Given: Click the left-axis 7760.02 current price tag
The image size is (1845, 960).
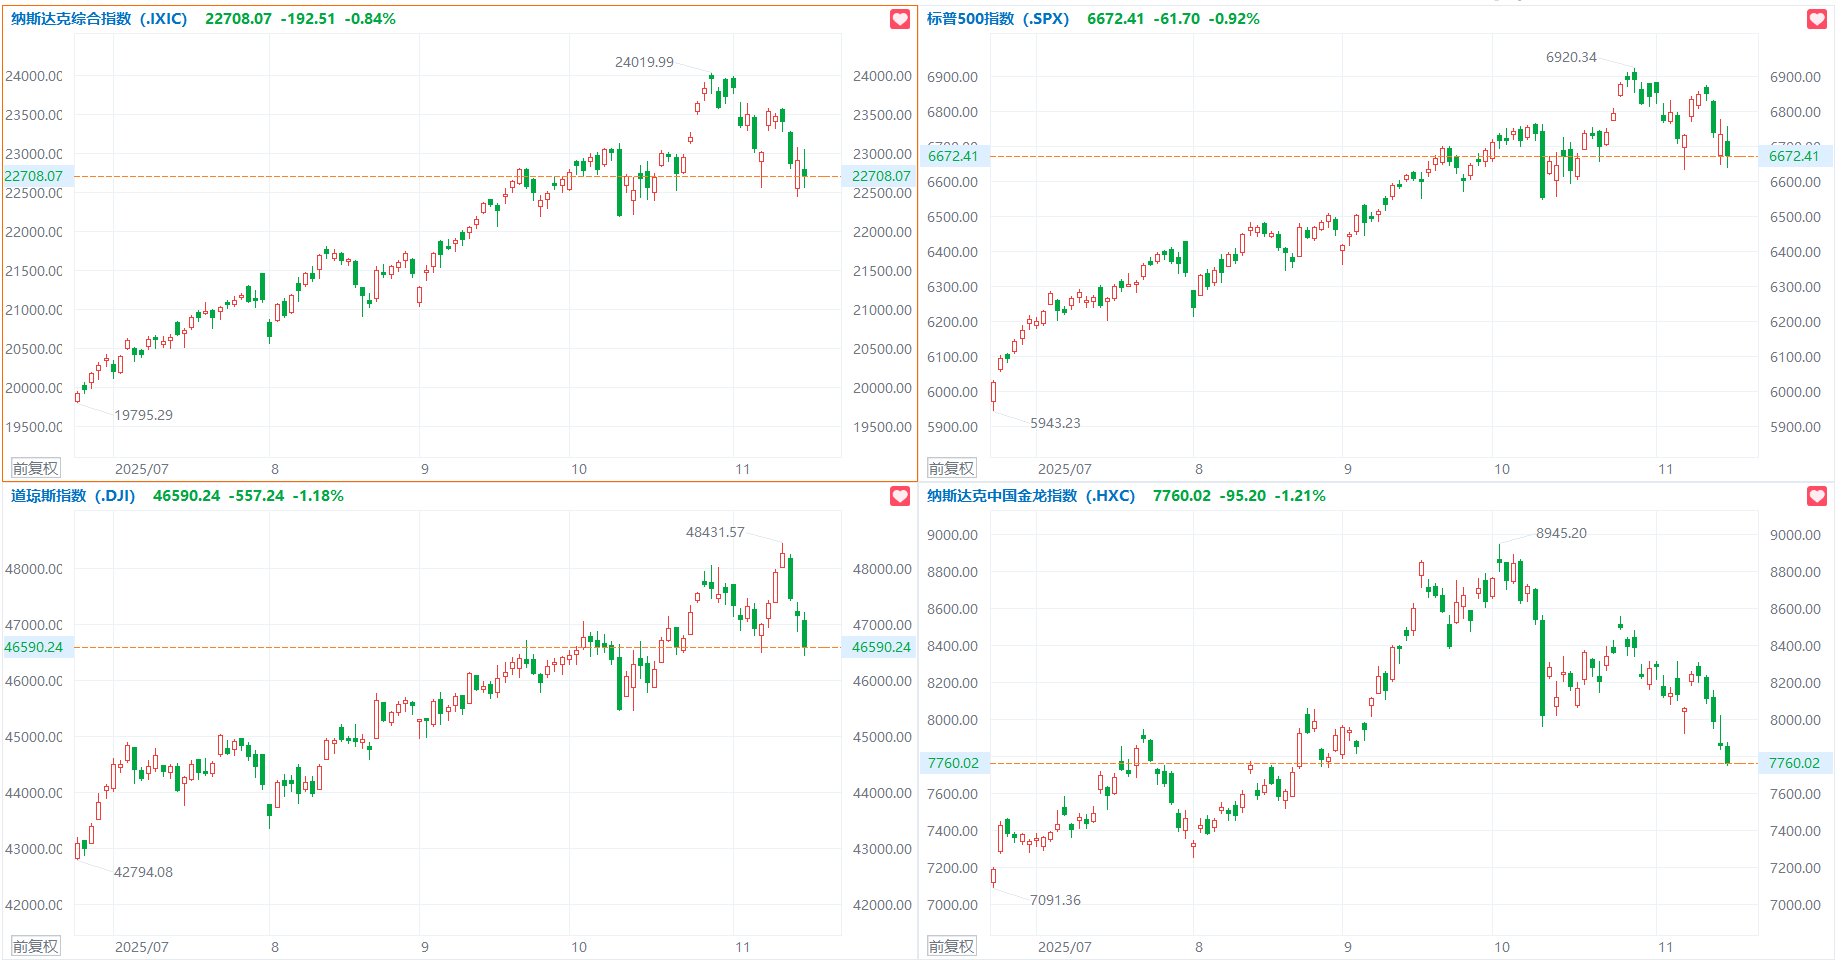Looking at the screenshot, I should pyautogui.click(x=953, y=763).
